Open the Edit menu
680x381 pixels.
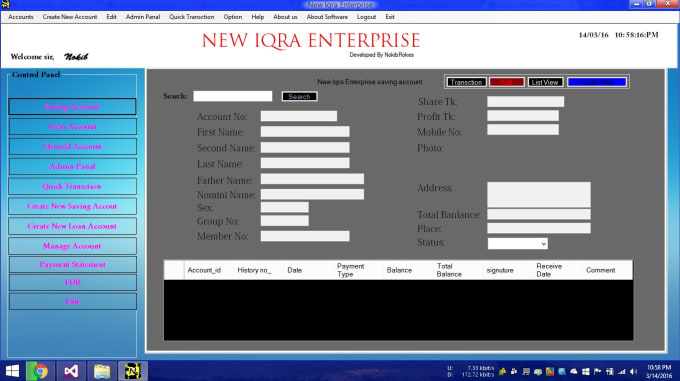[111, 17]
